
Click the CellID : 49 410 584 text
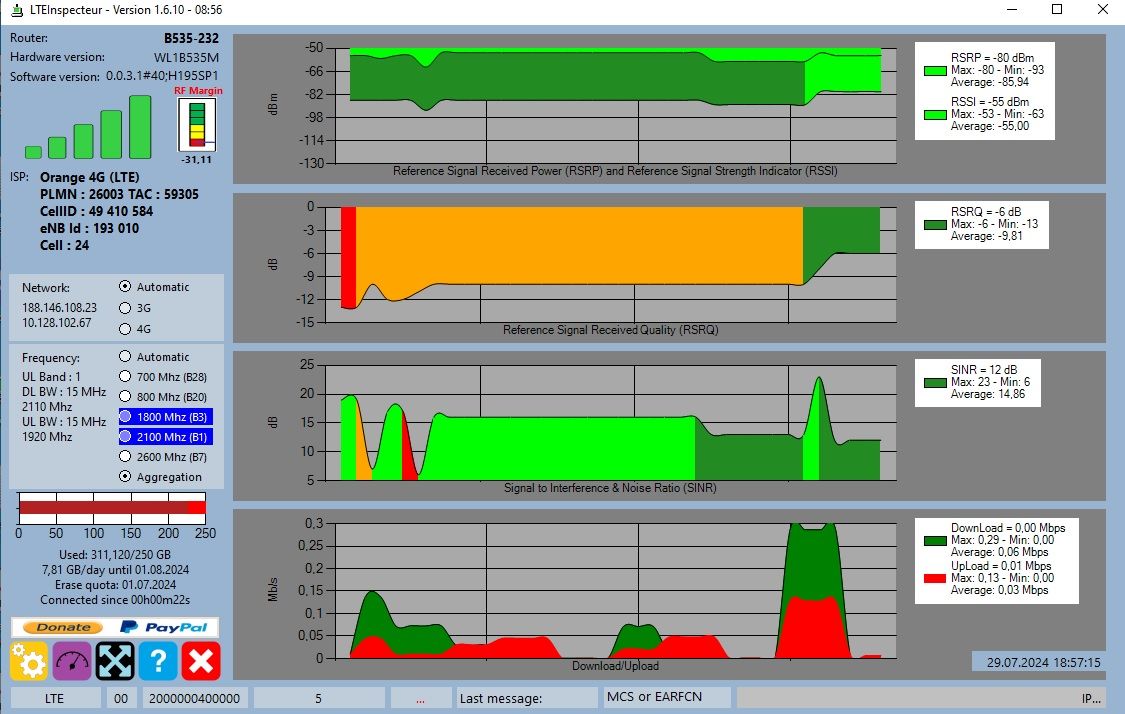pyautogui.click(x=96, y=211)
